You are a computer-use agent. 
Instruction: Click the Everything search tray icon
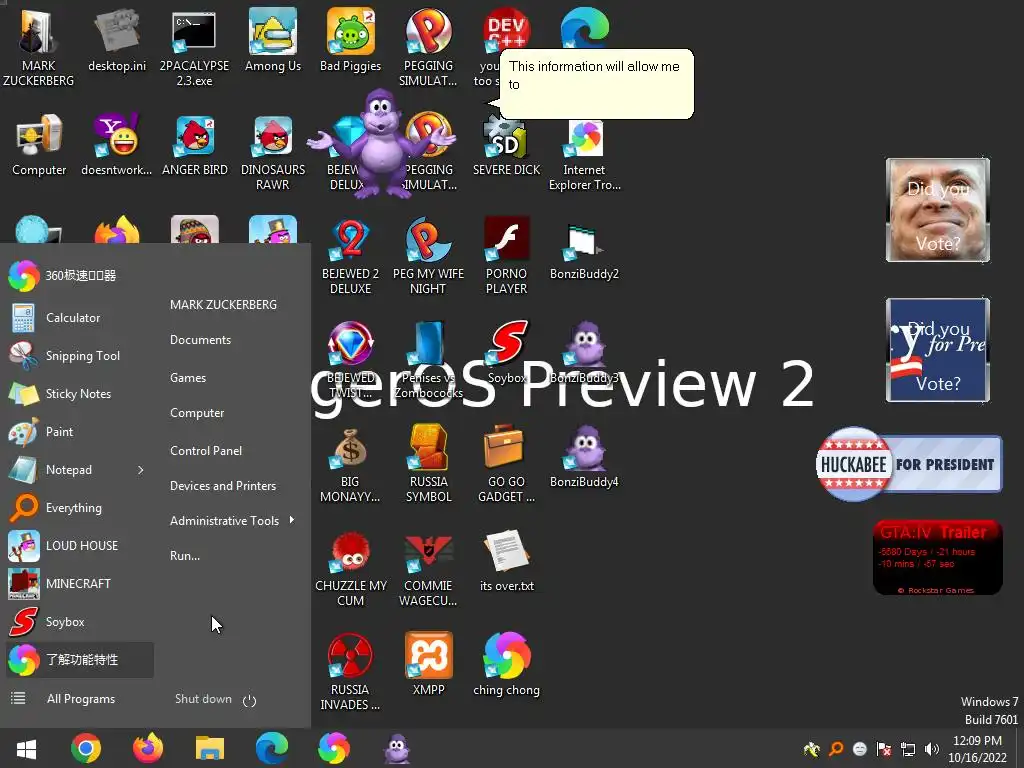(x=836, y=749)
